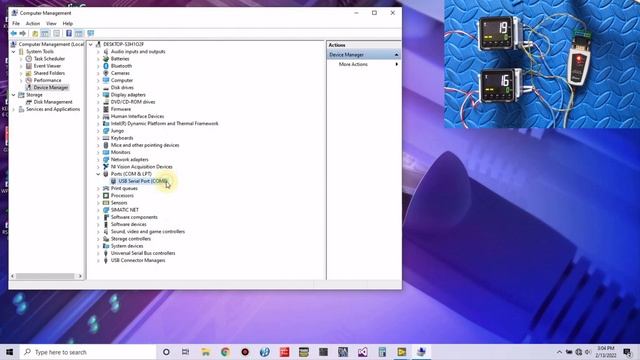This screenshot has width=640, height=360.
Task: Select Task Scheduler in the tree
Action: point(49,59)
